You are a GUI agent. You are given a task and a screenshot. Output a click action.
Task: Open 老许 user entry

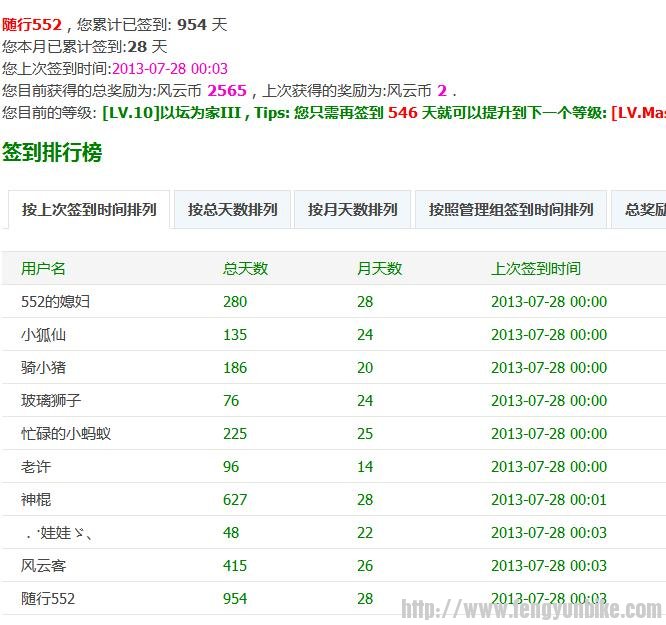tap(36, 466)
